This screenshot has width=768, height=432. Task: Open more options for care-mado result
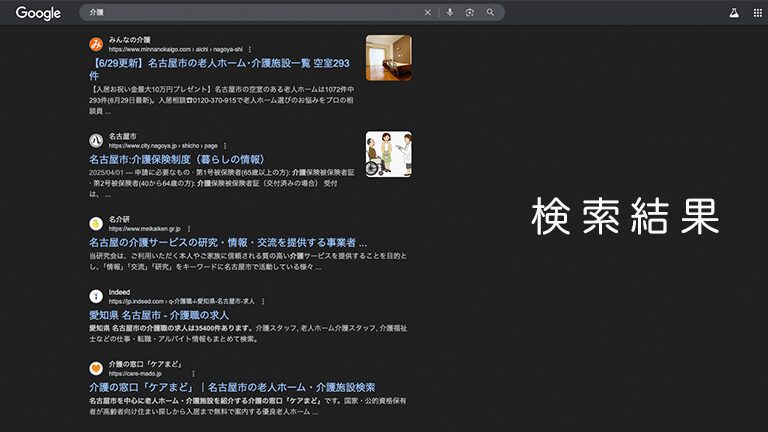coord(193,374)
